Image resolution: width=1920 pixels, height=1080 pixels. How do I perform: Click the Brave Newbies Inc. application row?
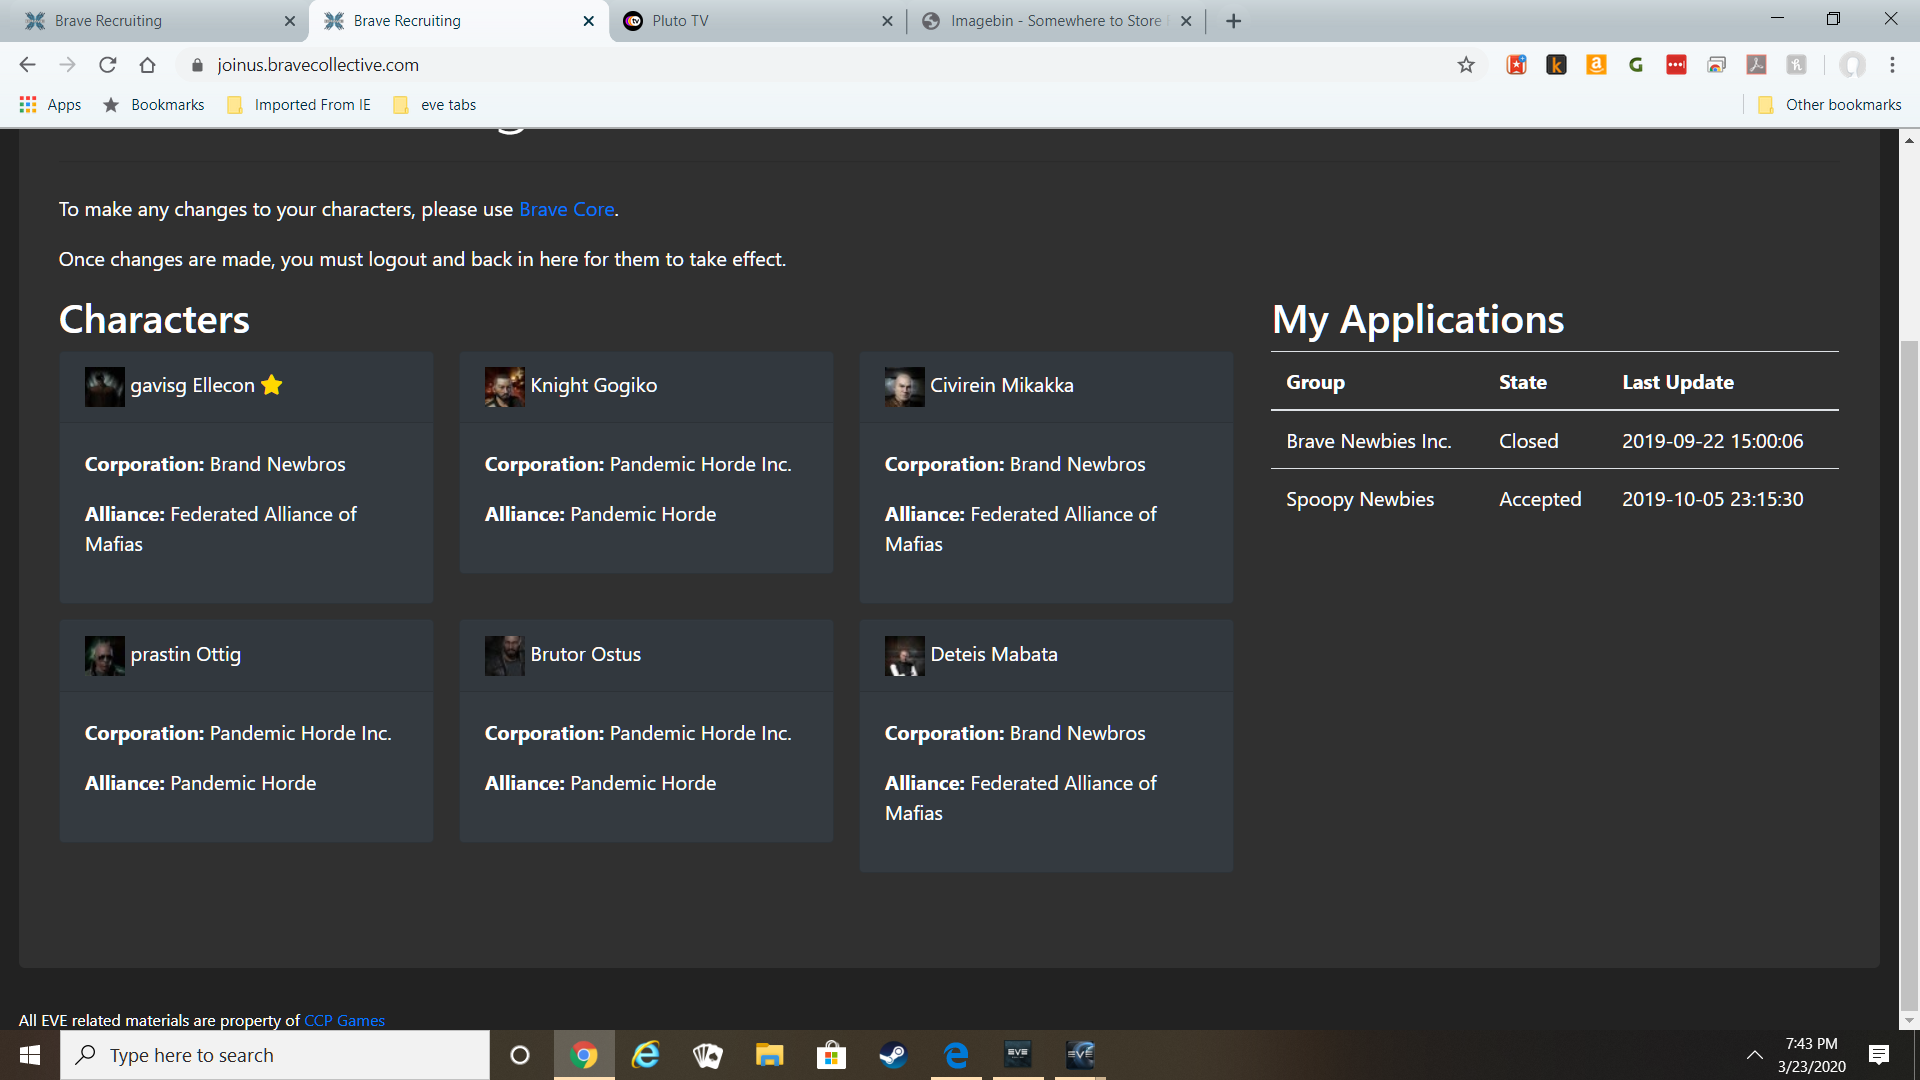(1554, 441)
